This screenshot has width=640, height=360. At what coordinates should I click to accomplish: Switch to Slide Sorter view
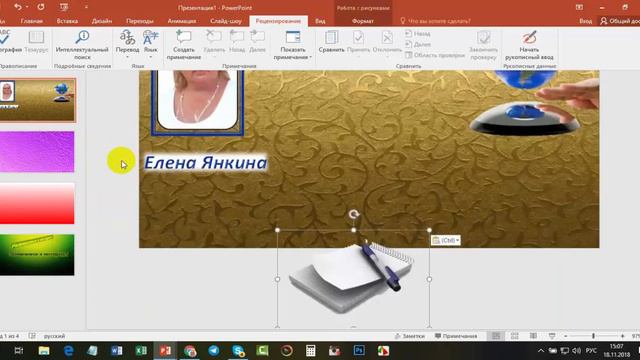[x=514, y=336]
